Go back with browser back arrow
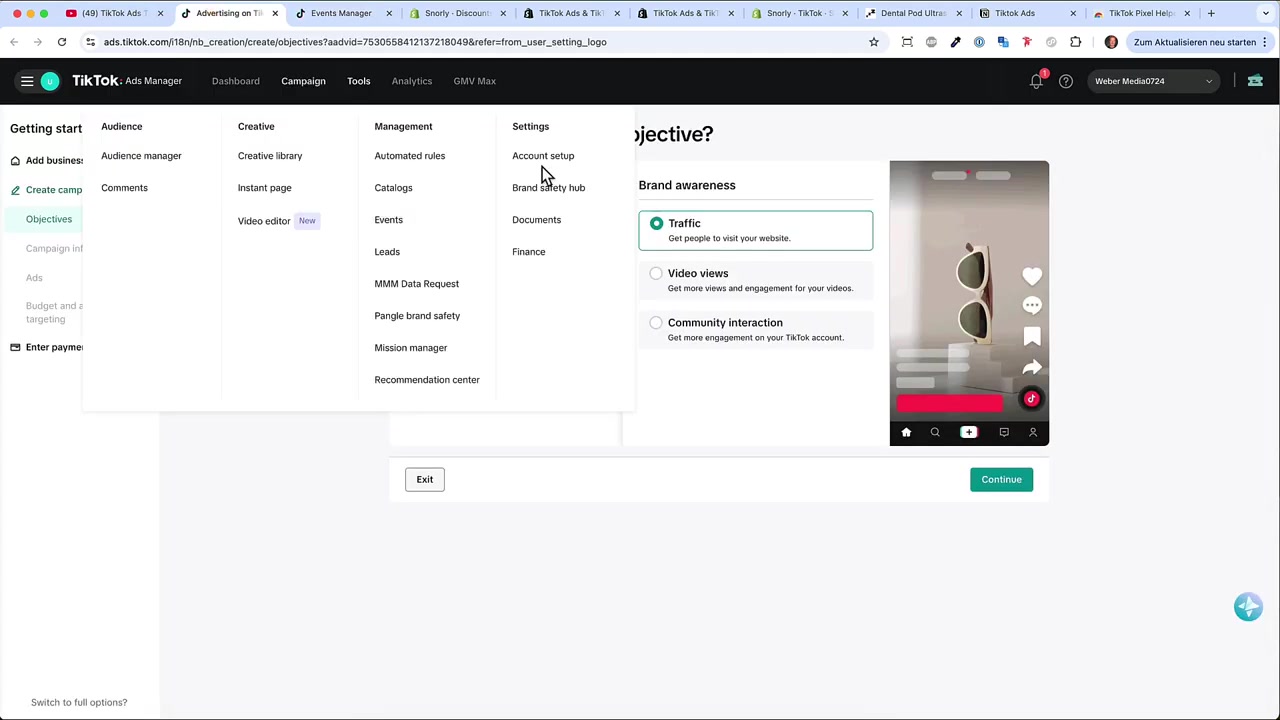 [14, 42]
